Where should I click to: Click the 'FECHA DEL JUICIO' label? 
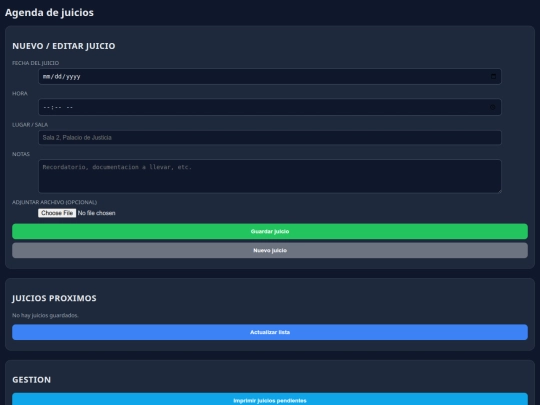pos(35,63)
